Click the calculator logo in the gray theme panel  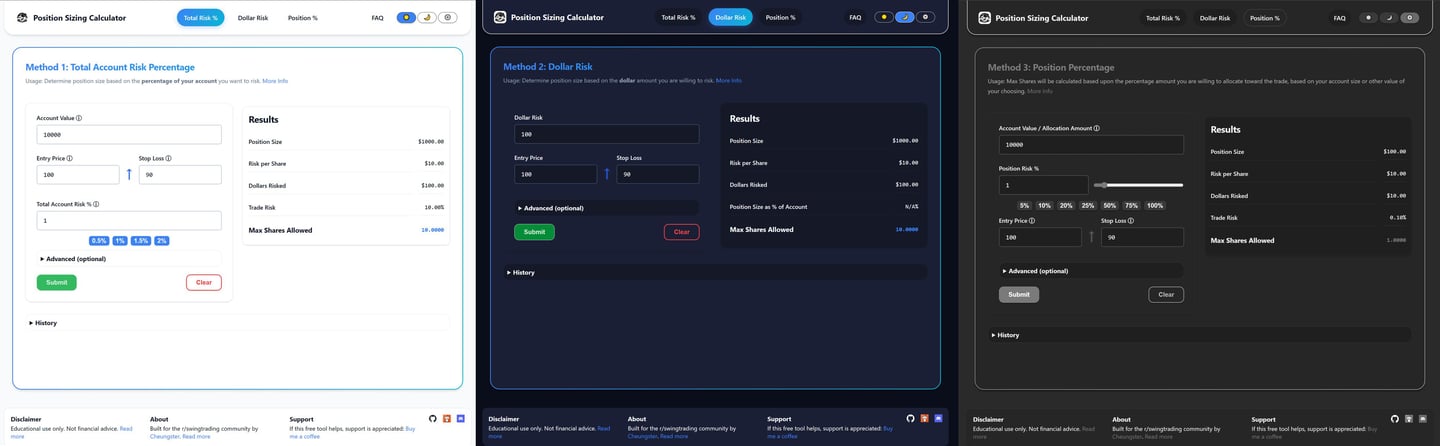[985, 17]
